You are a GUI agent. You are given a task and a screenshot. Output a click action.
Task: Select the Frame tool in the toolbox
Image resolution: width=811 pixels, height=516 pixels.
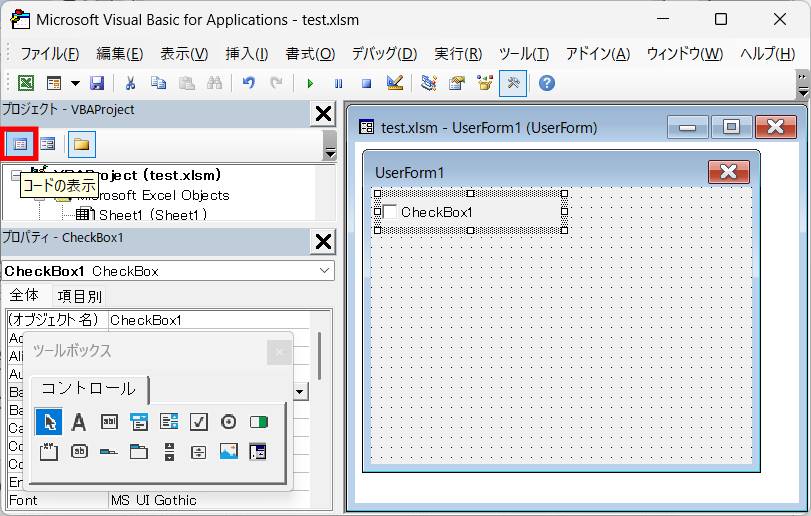[49, 451]
